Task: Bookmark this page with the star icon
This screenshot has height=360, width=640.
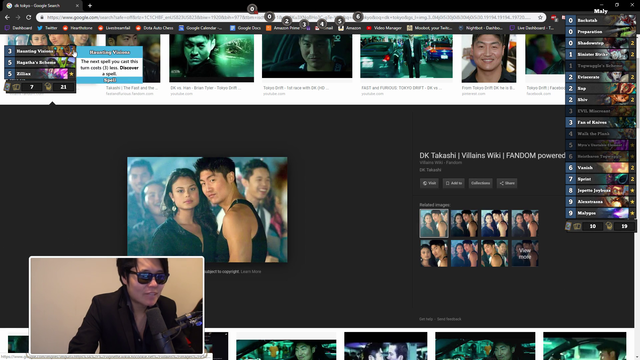Action: pos(540,18)
